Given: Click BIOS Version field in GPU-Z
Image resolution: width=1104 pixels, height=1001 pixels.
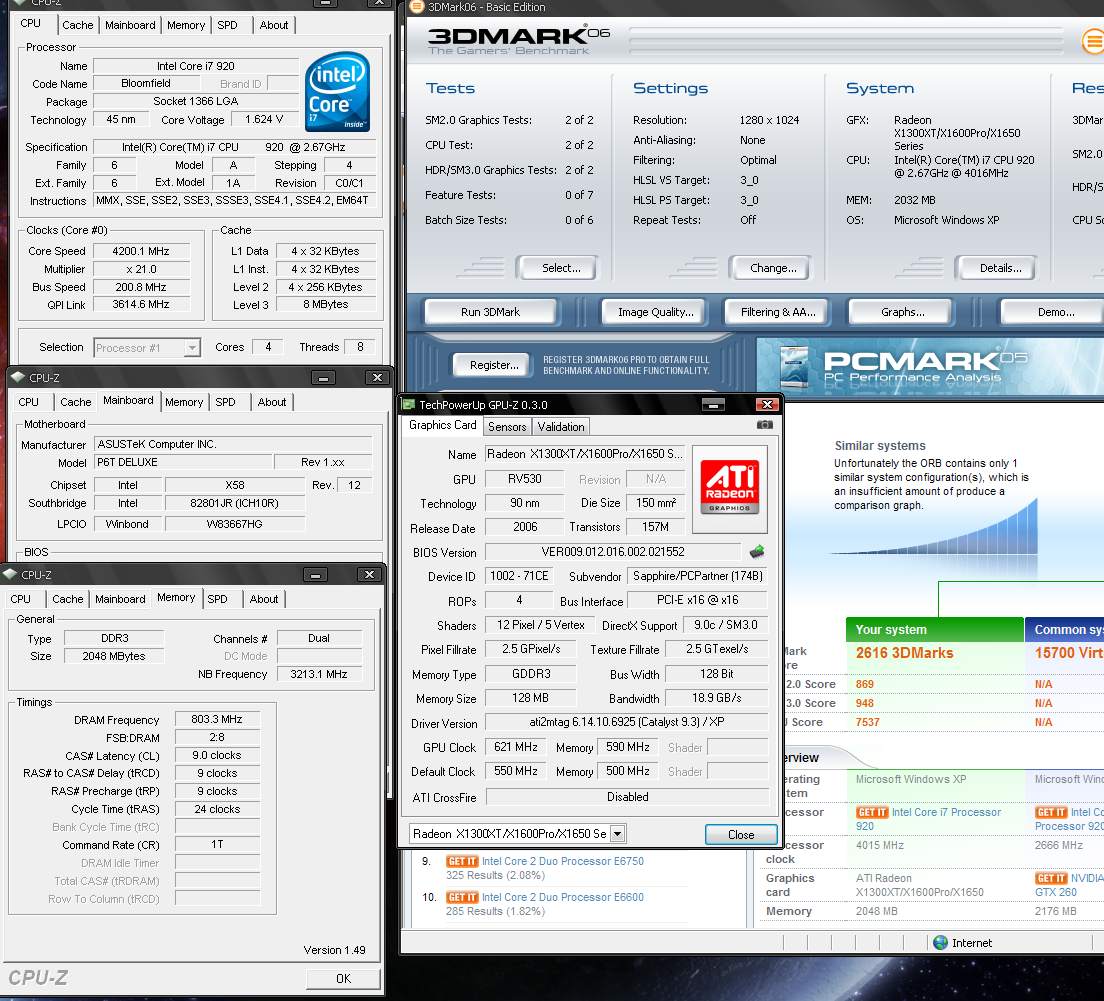Looking at the screenshot, I should (x=613, y=552).
